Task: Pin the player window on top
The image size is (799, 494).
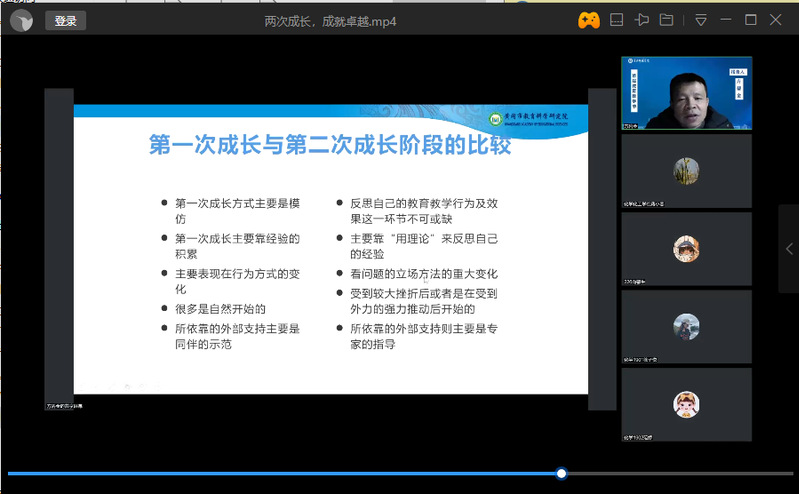Action: tap(642, 20)
